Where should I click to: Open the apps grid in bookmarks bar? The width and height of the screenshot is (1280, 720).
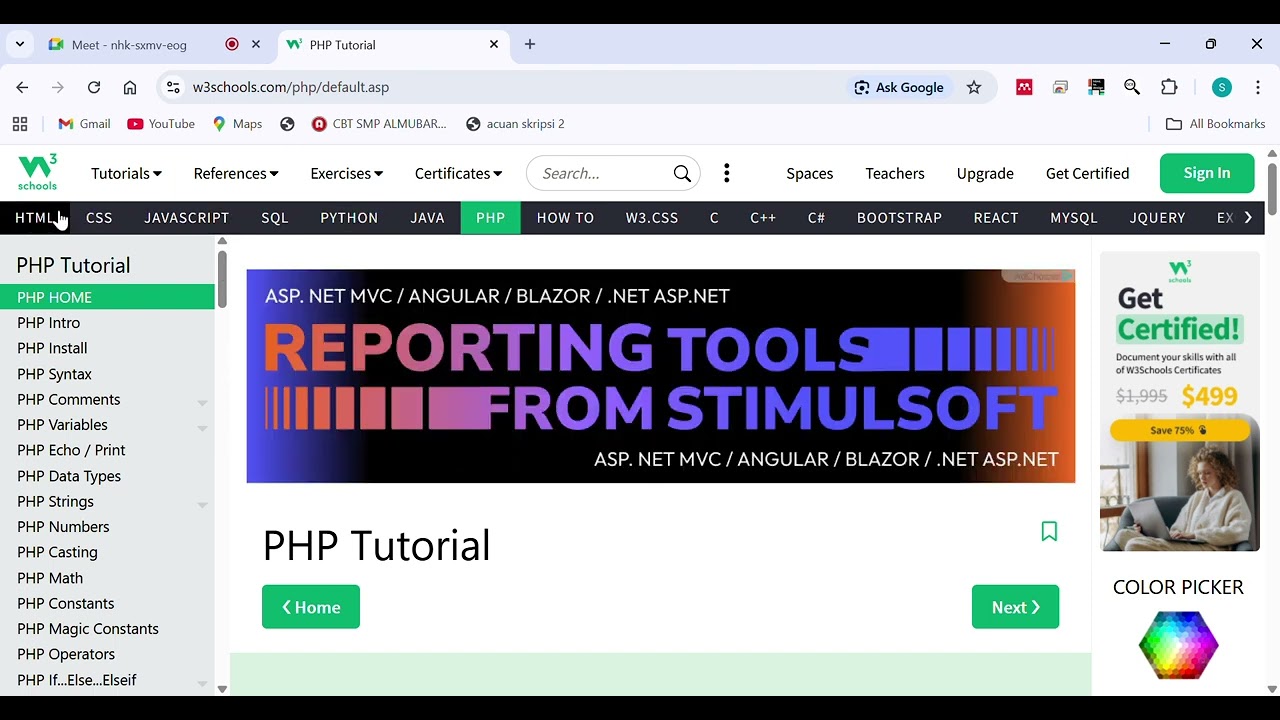20,124
